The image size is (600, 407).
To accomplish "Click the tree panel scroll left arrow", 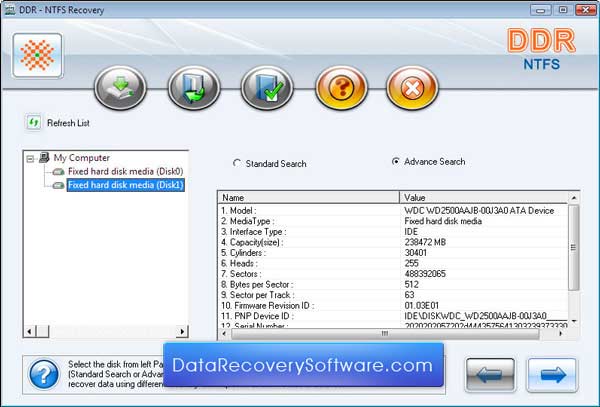I will tap(29, 331).
